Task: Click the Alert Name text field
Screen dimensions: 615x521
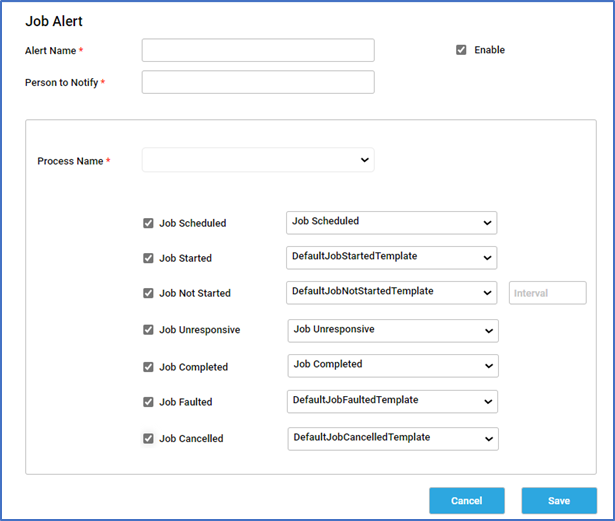Action: coord(258,50)
